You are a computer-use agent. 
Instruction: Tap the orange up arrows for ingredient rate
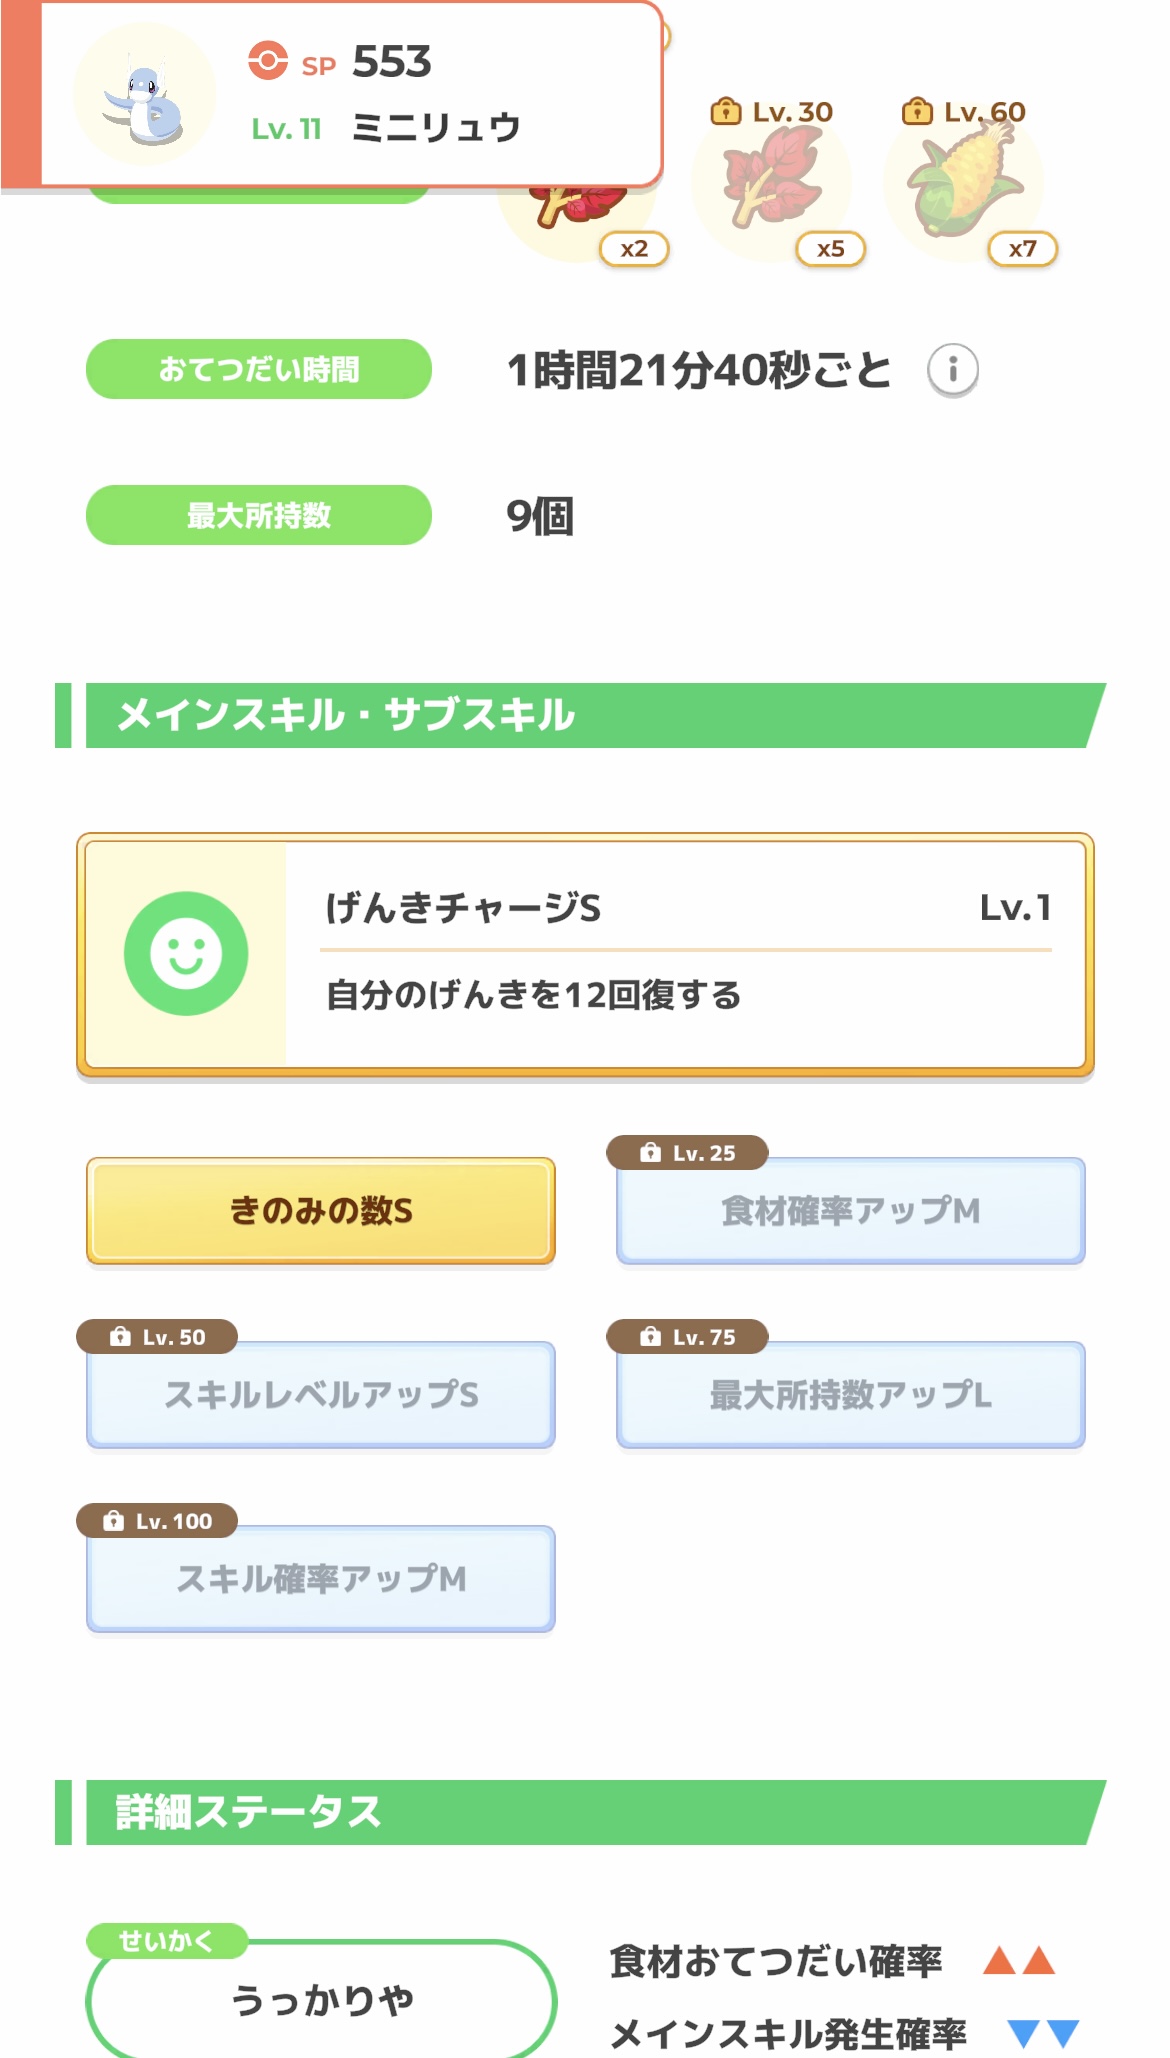coord(1018,1961)
